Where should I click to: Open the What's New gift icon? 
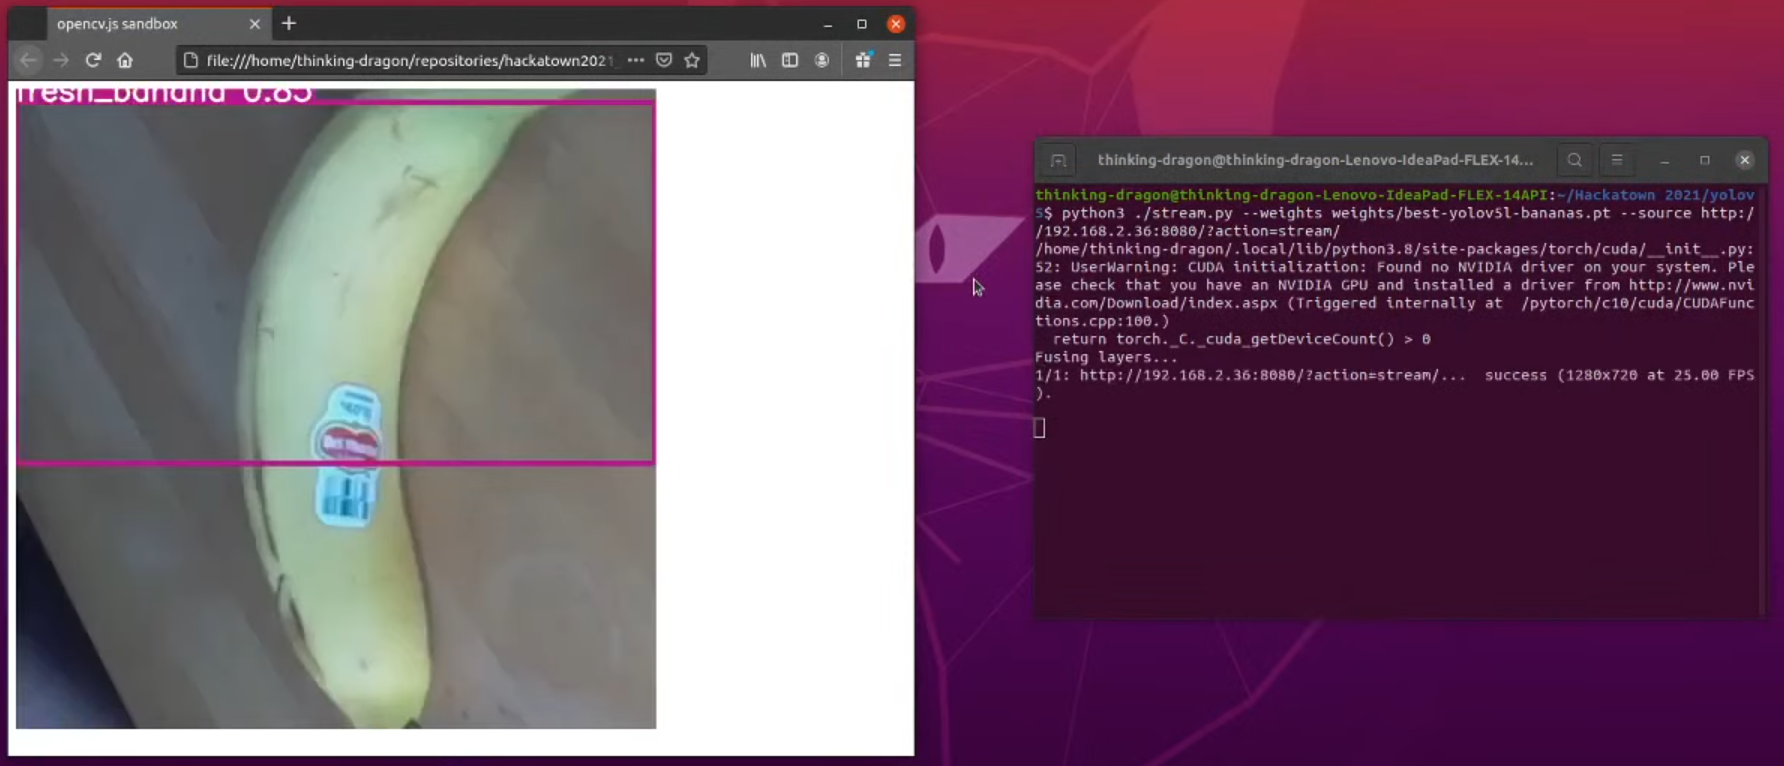pos(863,60)
